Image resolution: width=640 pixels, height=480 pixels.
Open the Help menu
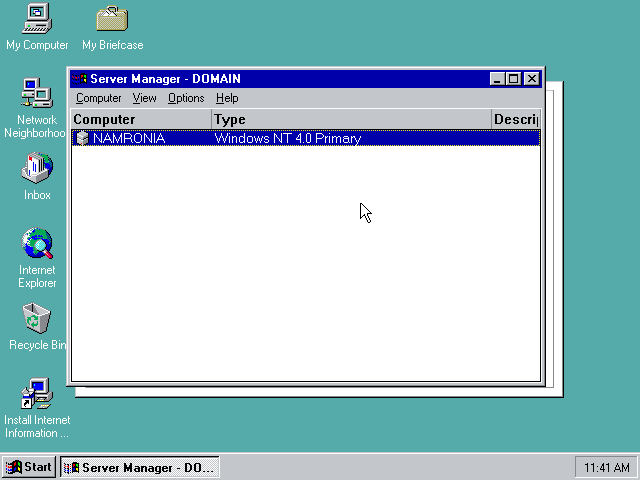[x=227, y=98]
